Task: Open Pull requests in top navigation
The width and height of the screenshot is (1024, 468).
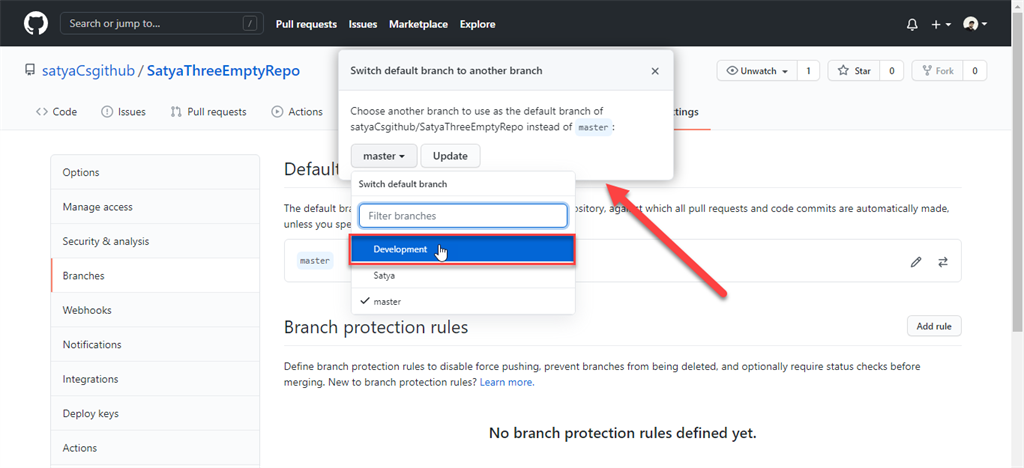Action: pos(306,24)
